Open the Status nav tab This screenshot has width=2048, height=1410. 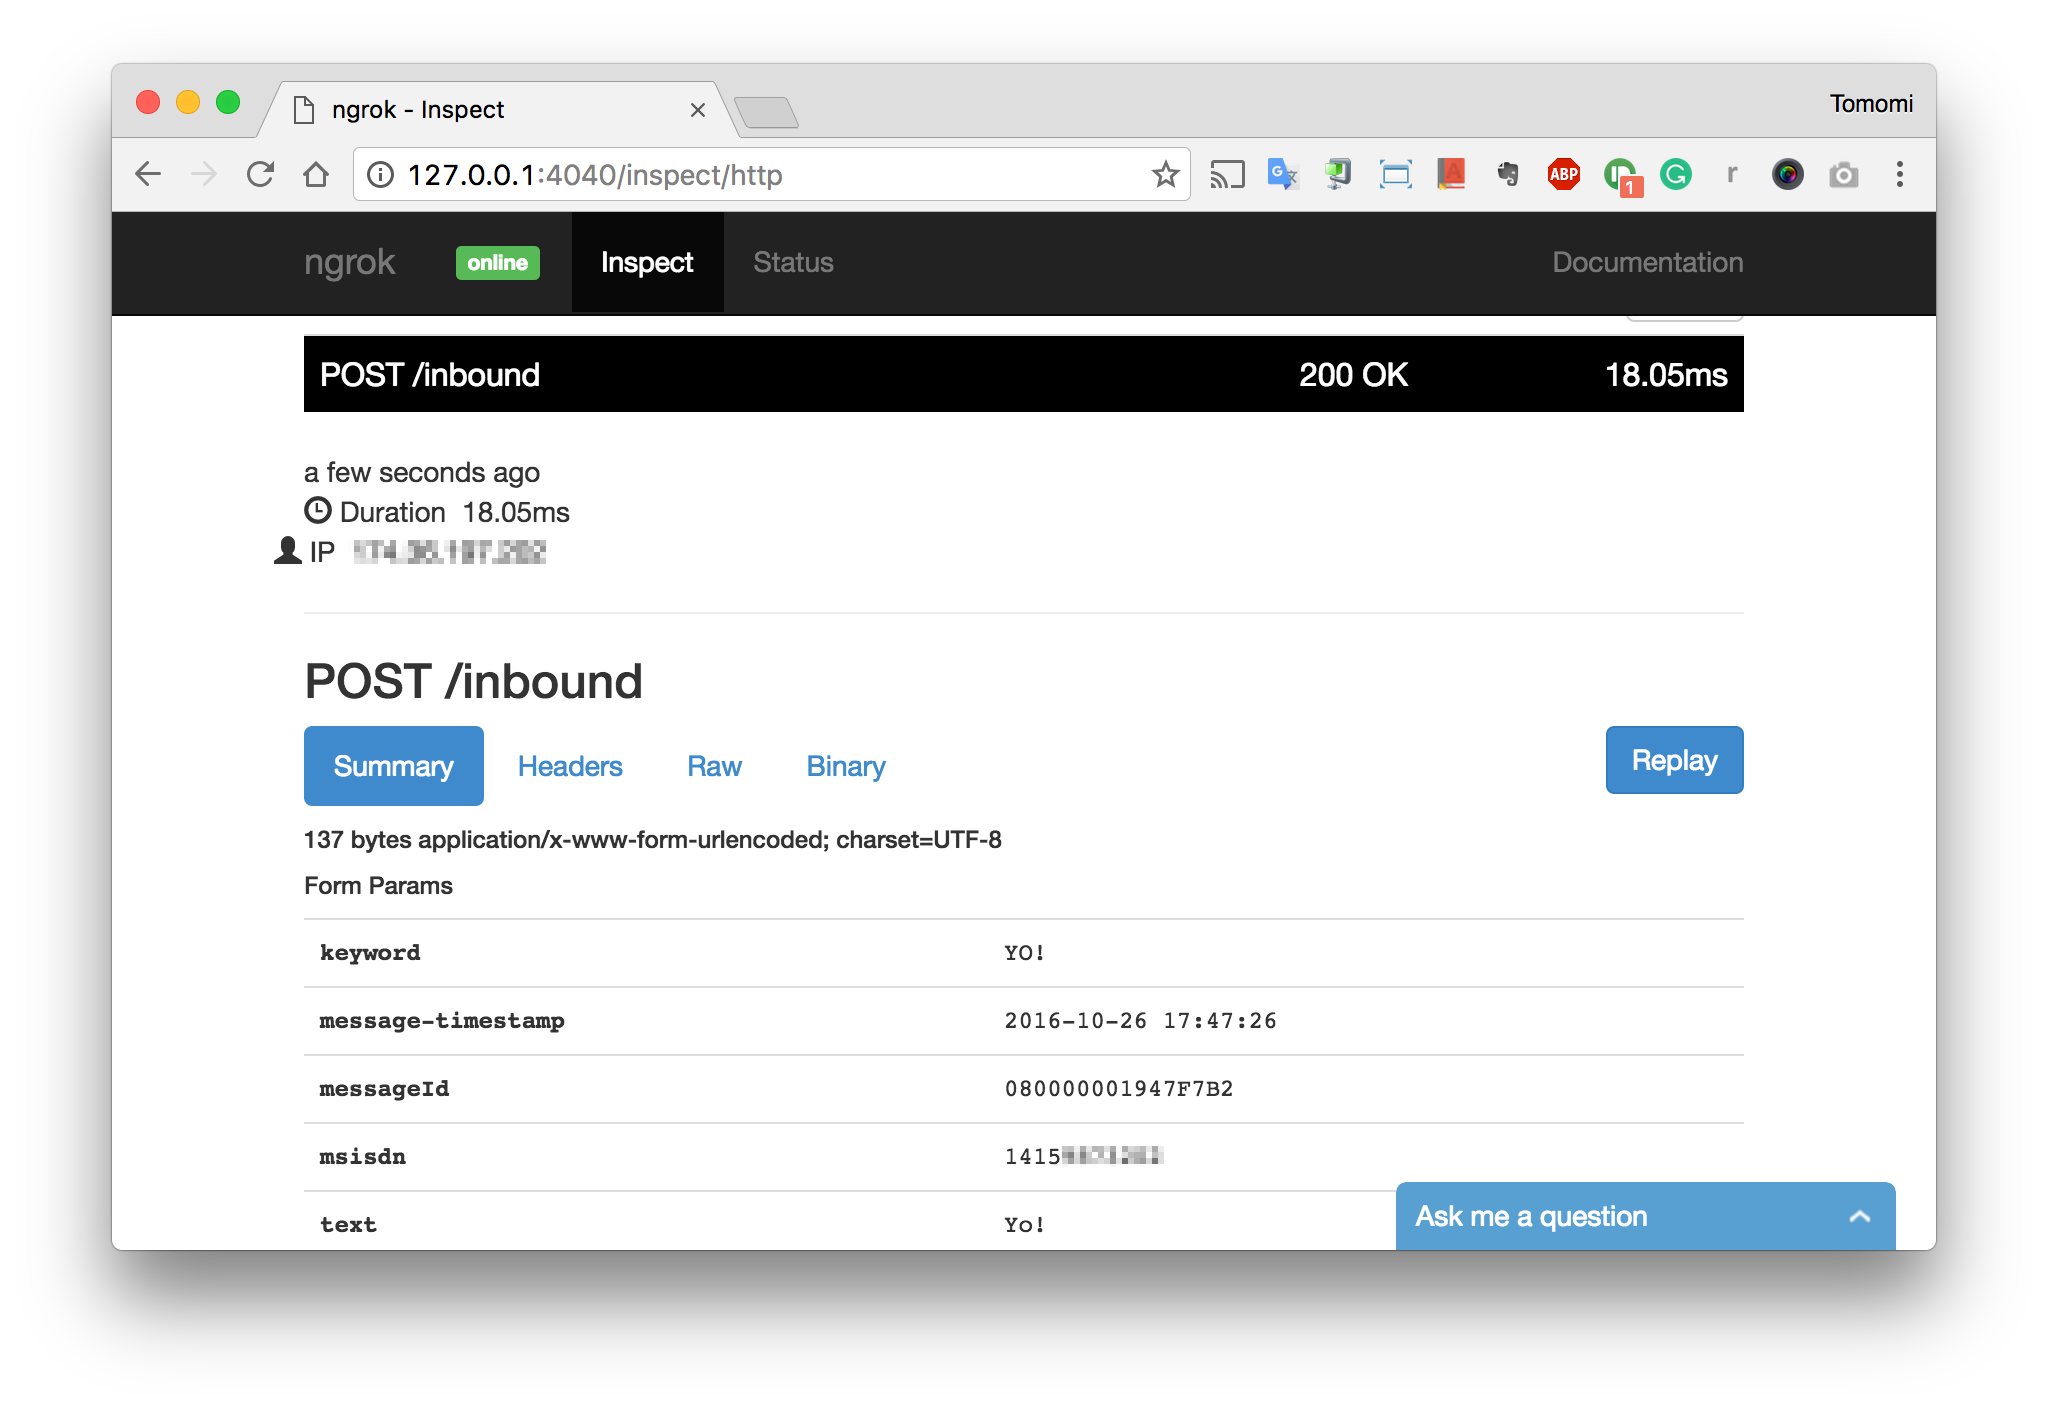coord(793,262)
